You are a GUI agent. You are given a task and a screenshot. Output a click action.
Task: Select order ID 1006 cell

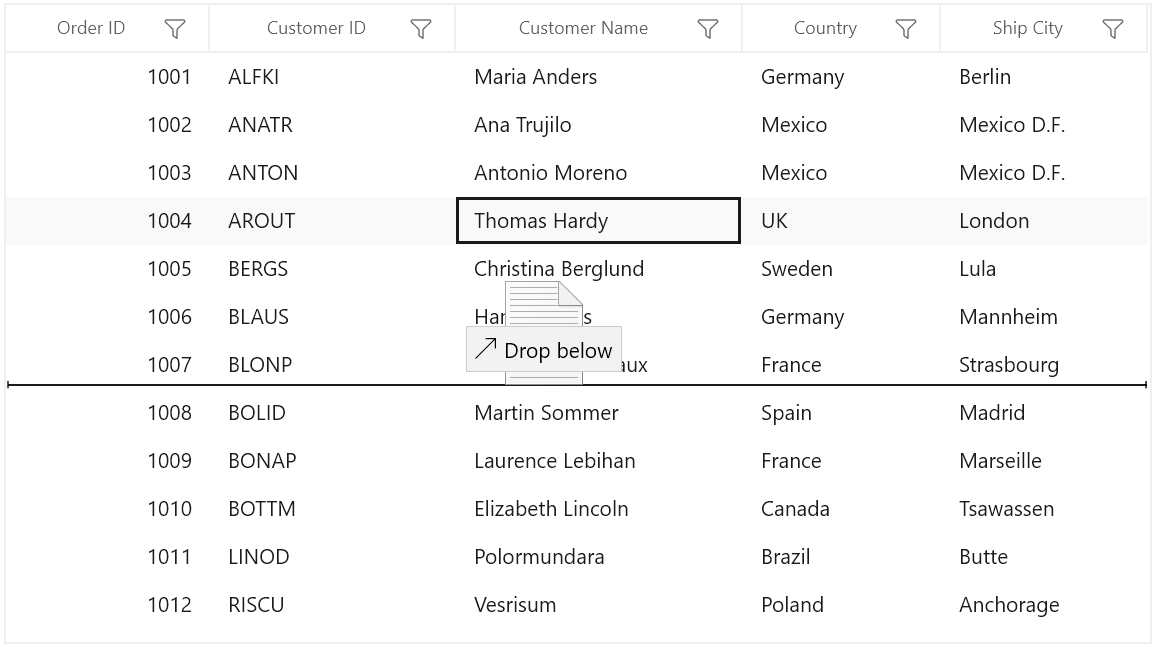point(108,316)
